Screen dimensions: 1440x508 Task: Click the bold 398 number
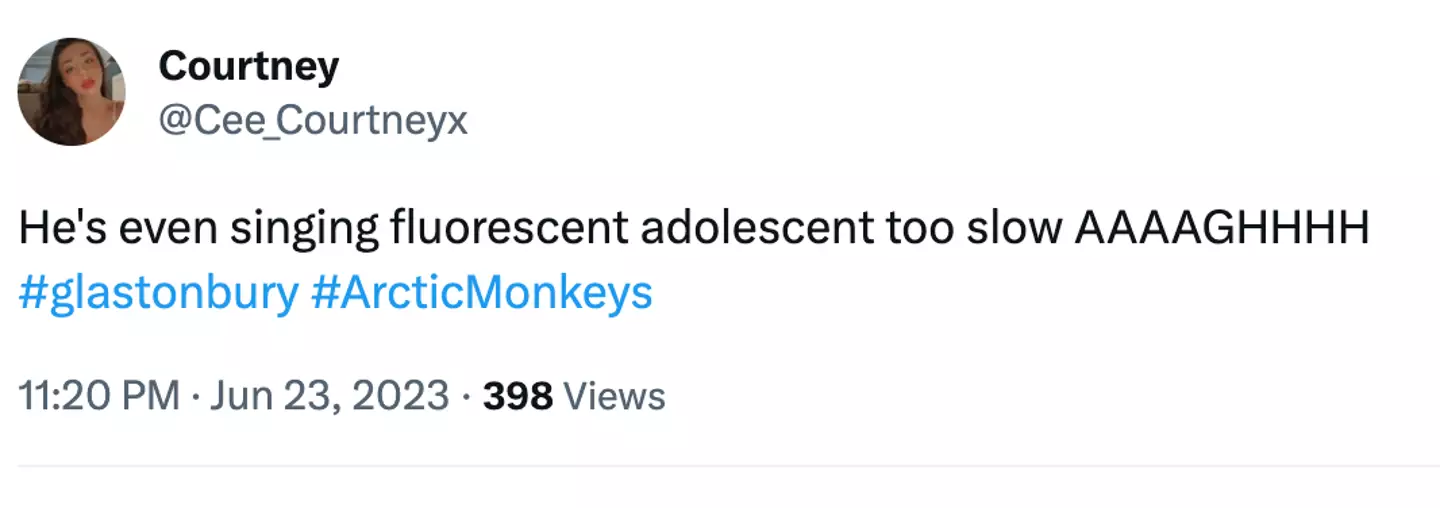pos(518,396)
